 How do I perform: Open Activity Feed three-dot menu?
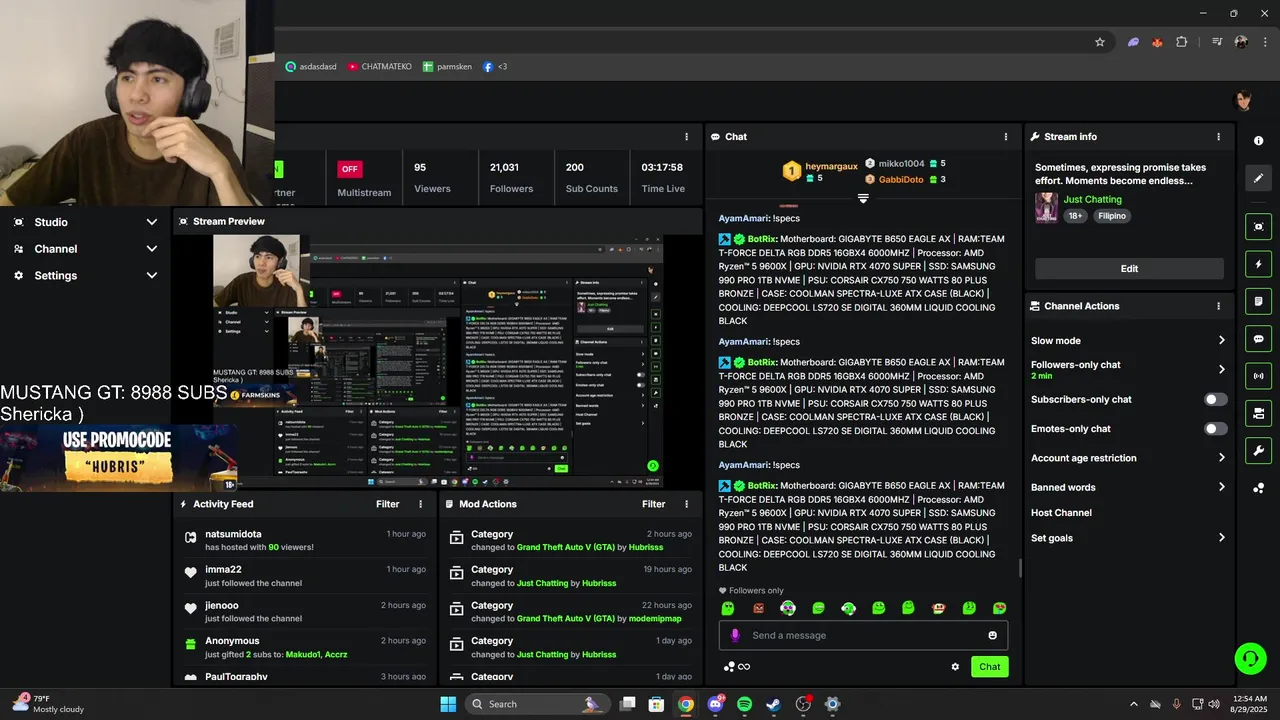(420, 504)
